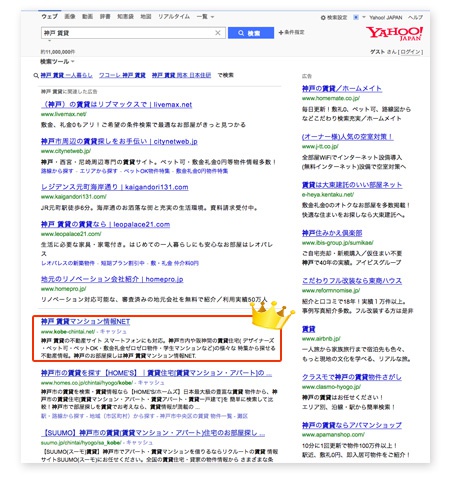Click the ログイン link
Image resolution: width=453 pixels, height=488 pixels.
point(410,52)
